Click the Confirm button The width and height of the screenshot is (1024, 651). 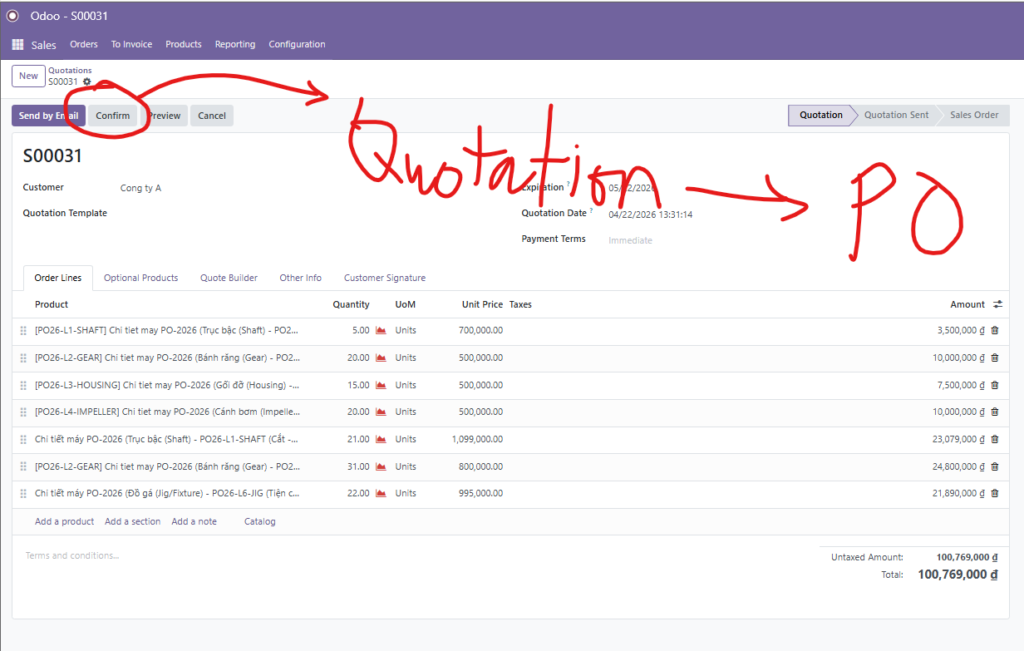coord(113,116)
